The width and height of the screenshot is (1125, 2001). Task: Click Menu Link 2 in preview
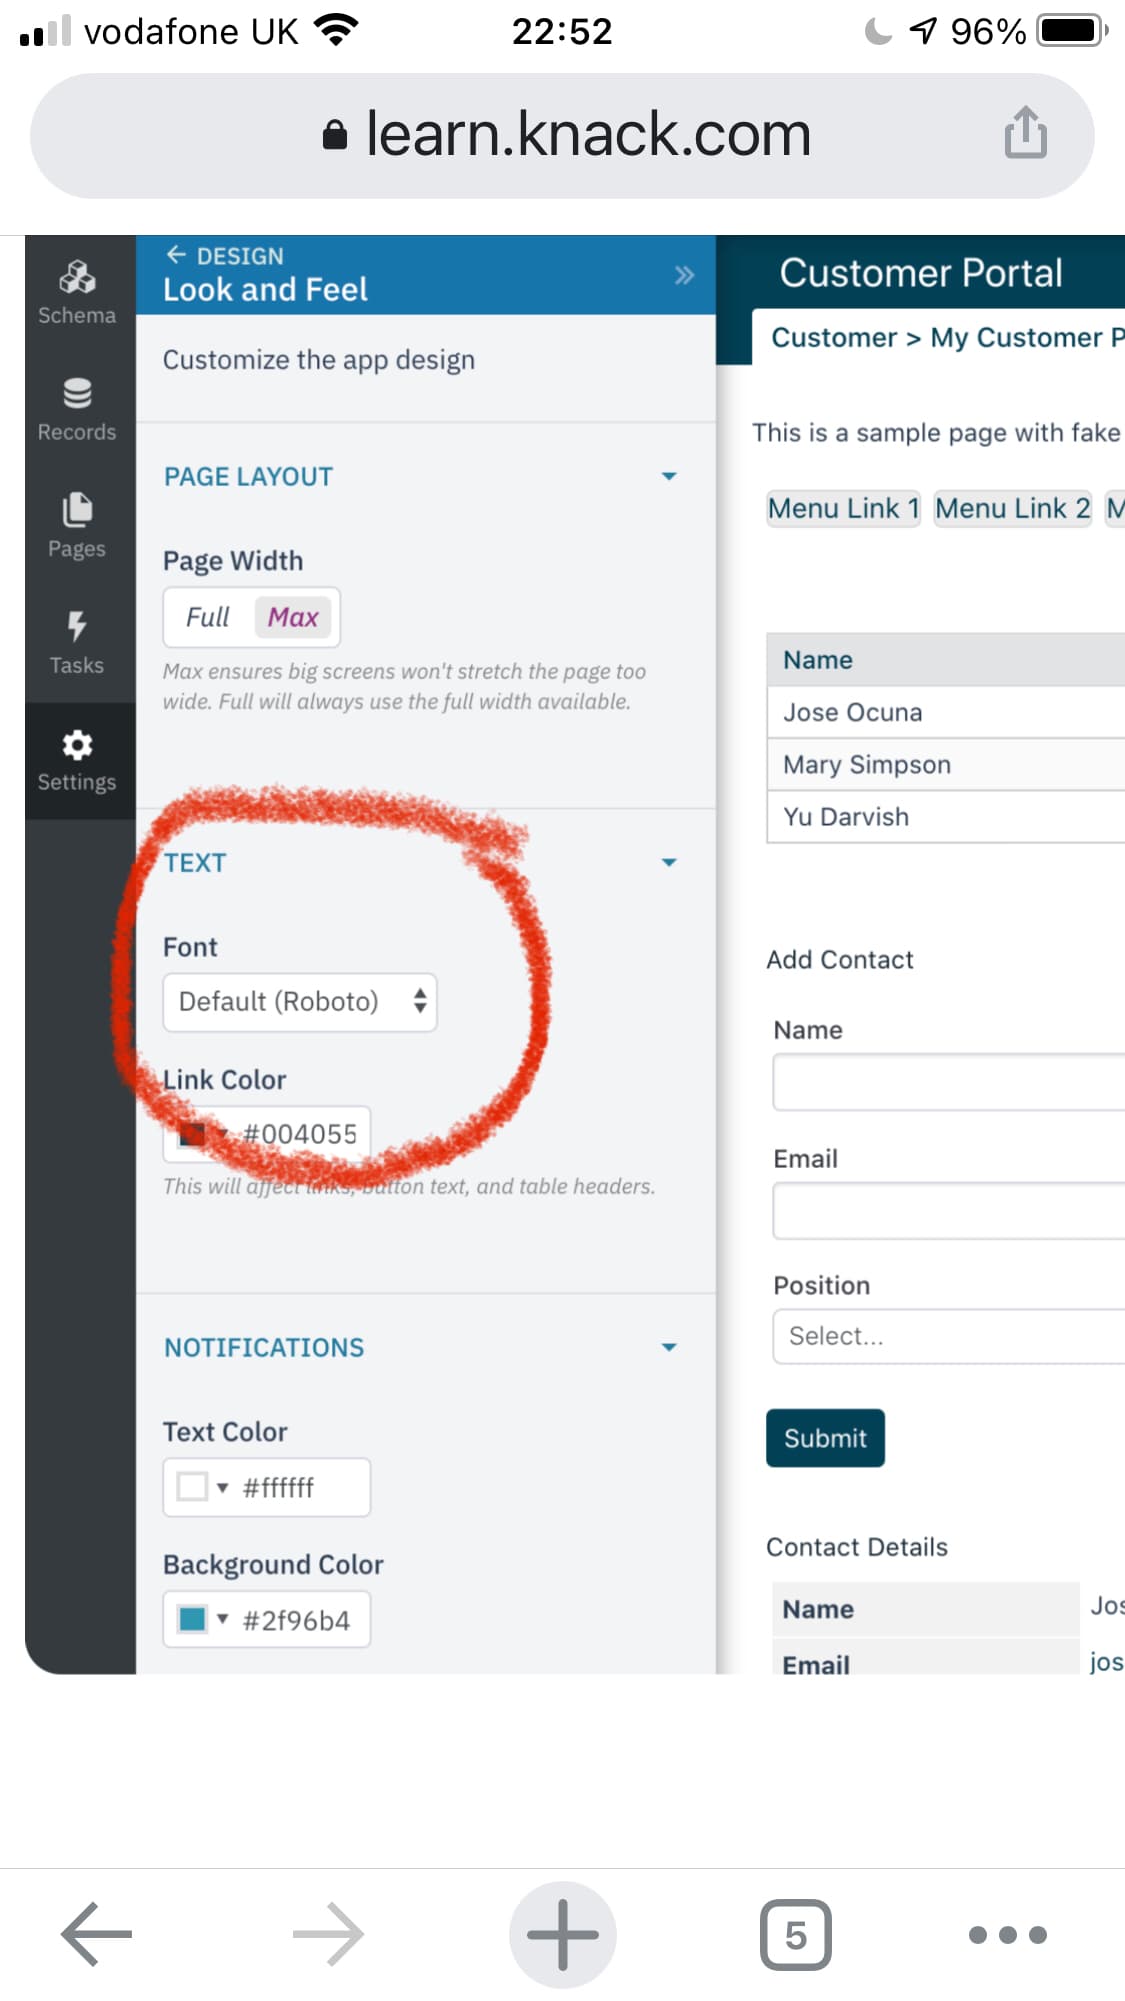(x=1012, y=508)
